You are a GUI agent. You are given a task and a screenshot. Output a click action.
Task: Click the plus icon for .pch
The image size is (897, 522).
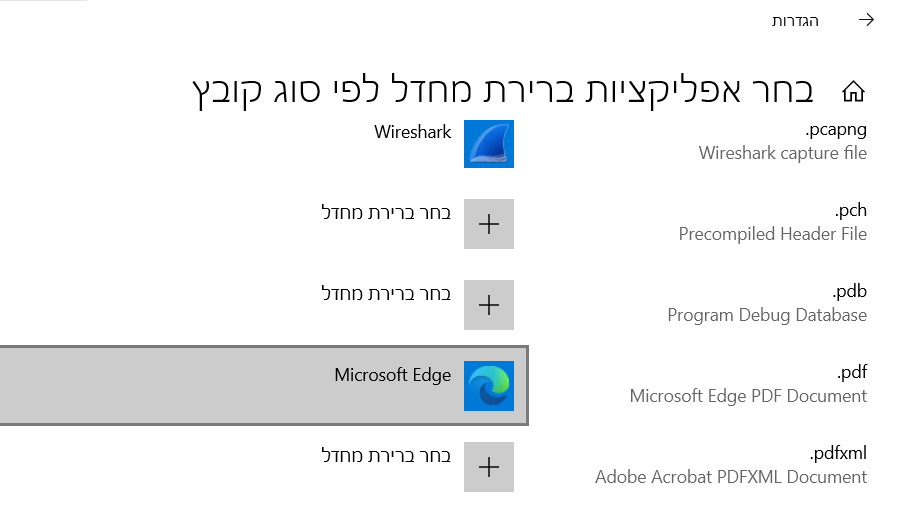point(489,224)
